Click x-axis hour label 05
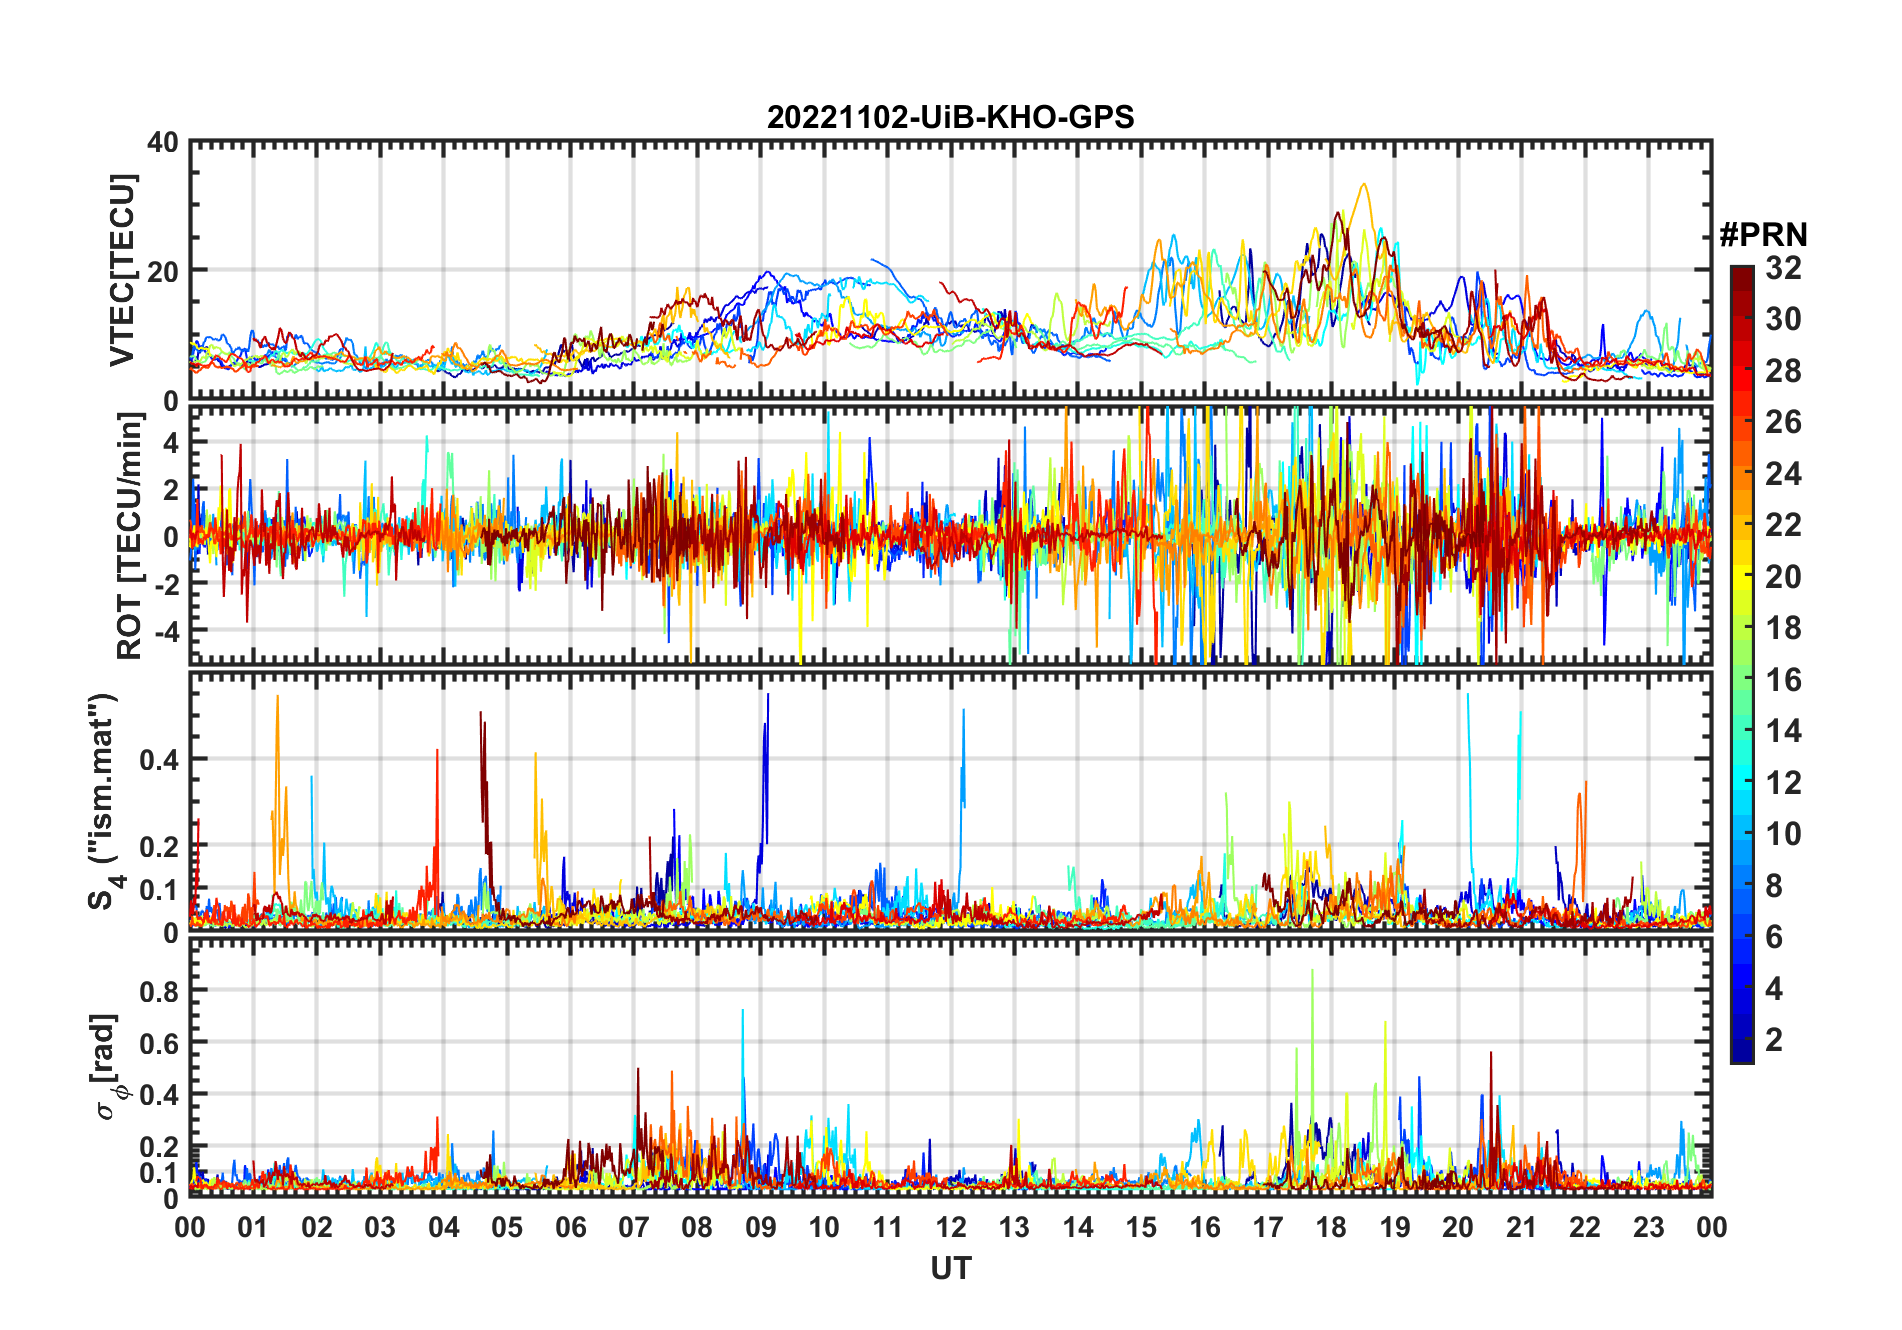Screen dimensions: 1902x1330 click(507, 1227)
